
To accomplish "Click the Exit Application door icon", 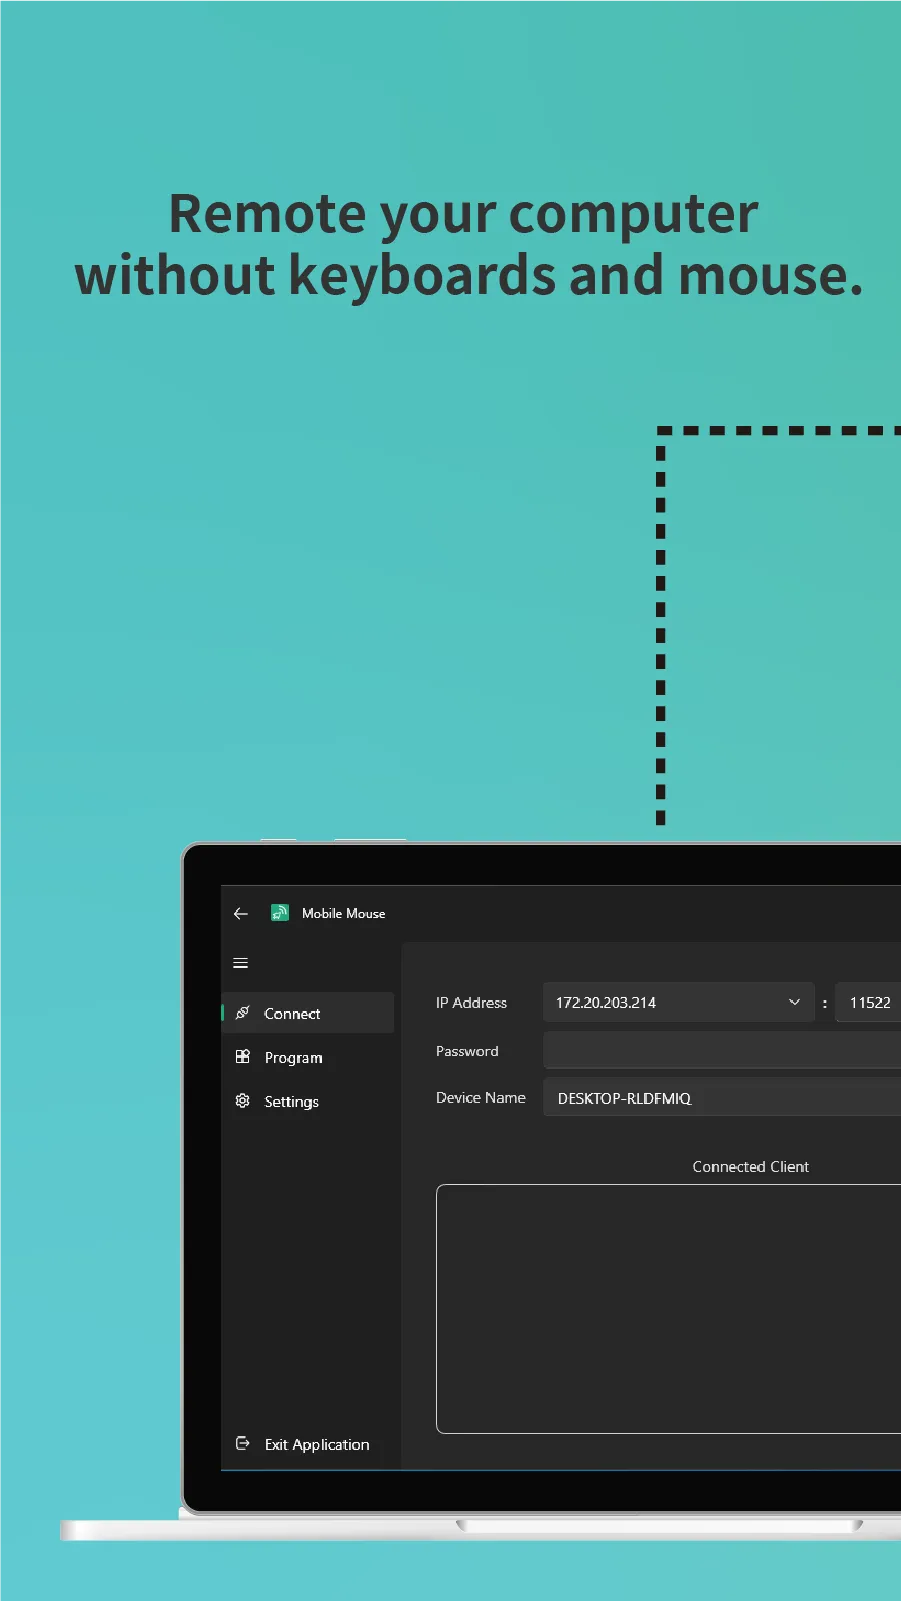I will [242, 1444].
